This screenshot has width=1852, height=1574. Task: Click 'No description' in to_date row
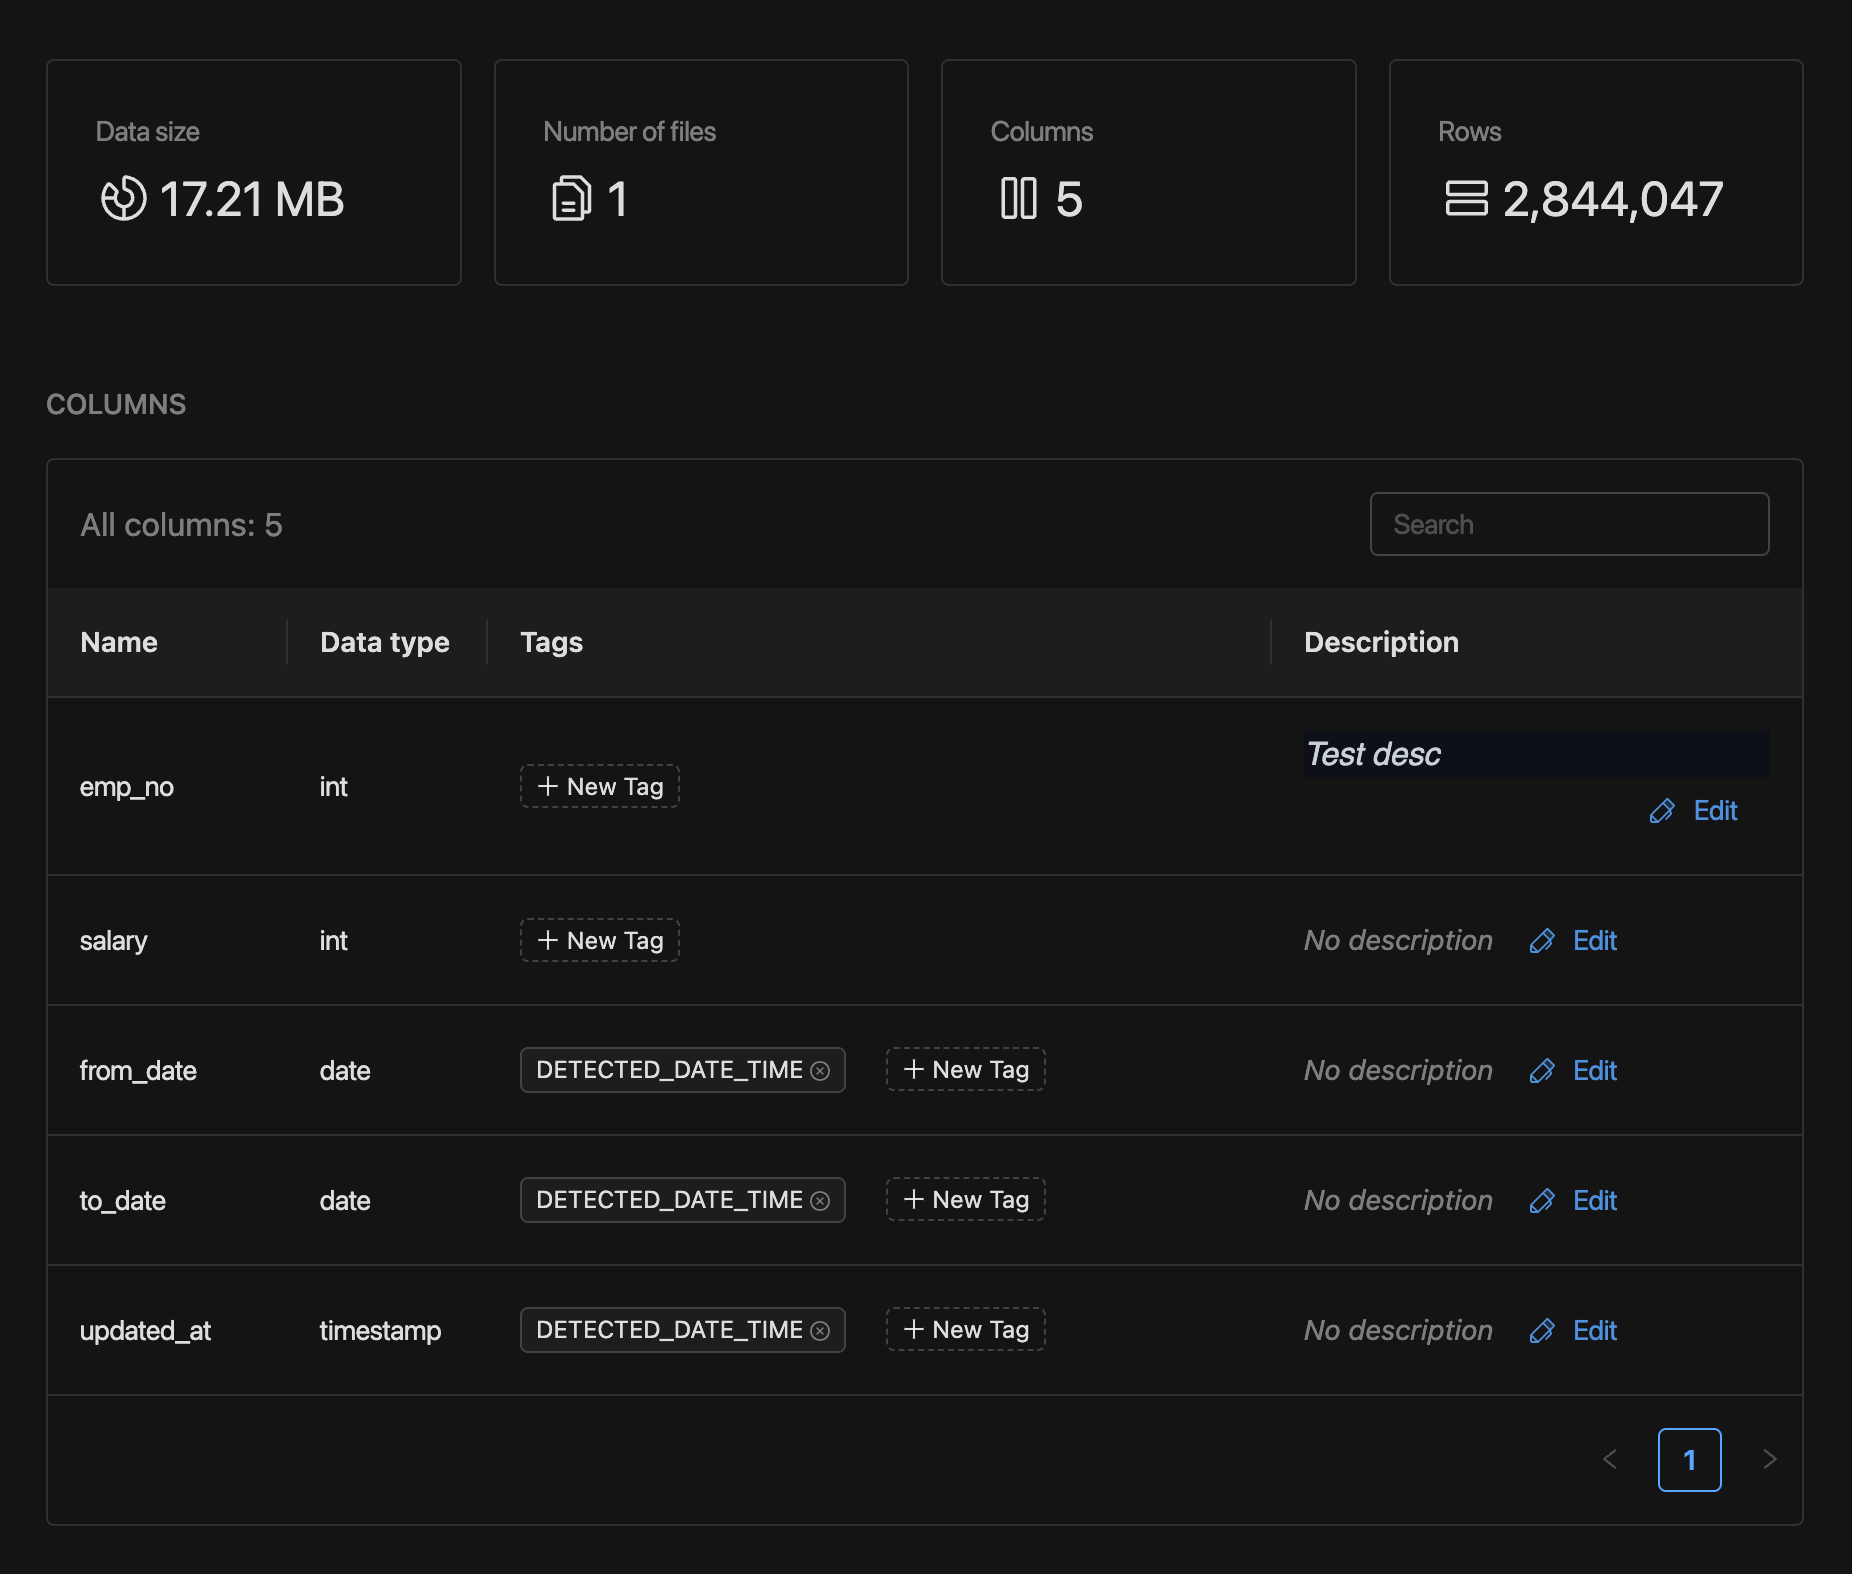1398,1201
